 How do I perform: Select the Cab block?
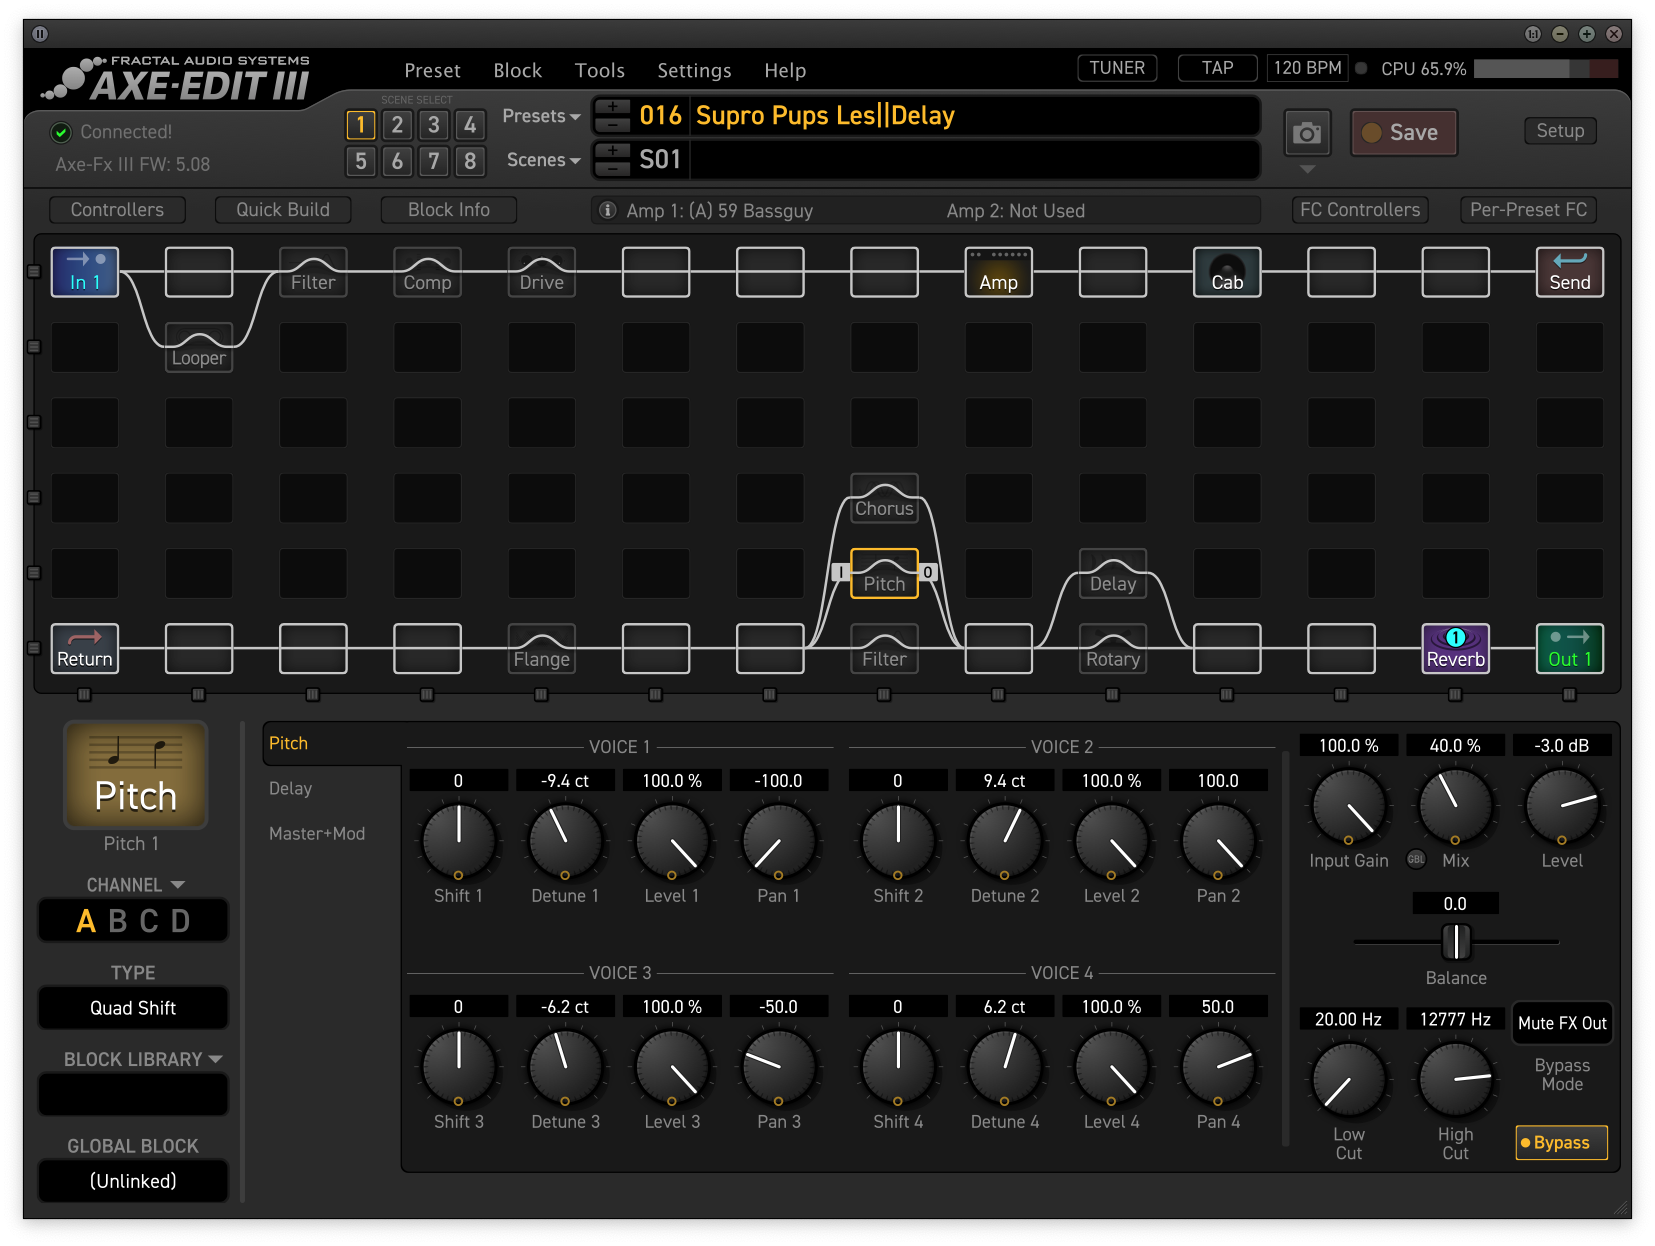tap(1227, 272)
